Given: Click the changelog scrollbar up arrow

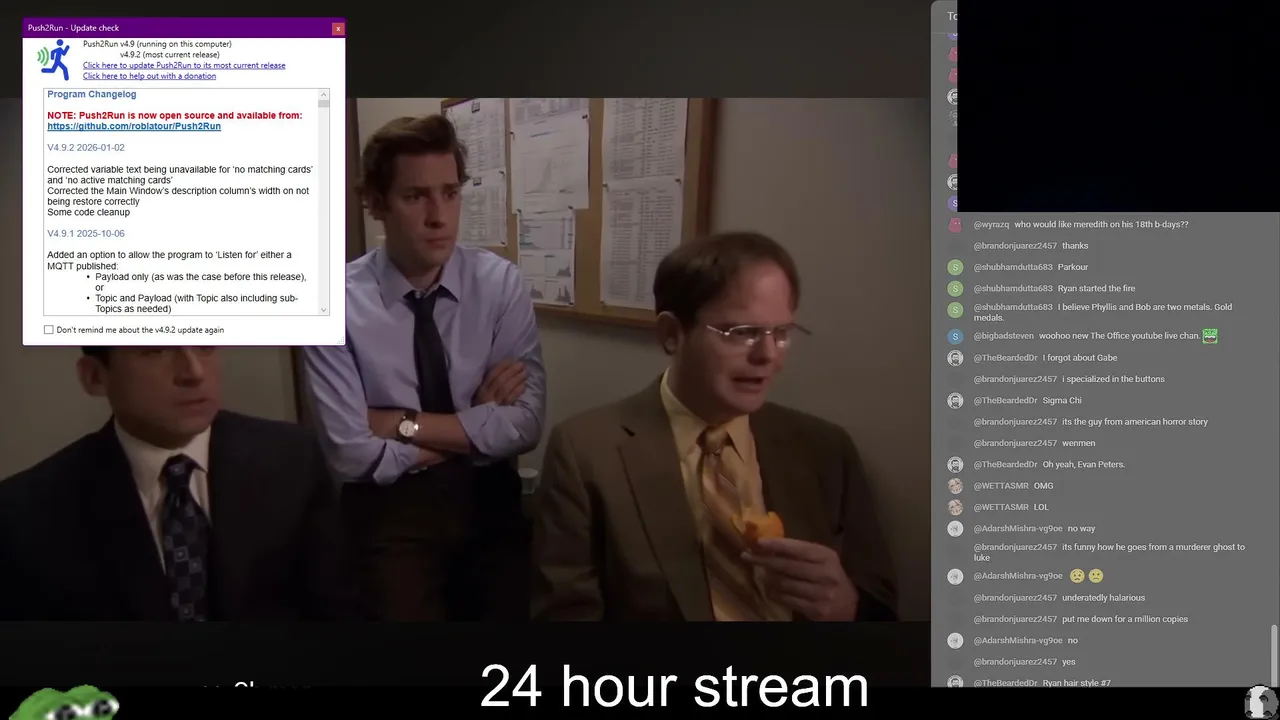Looking at the screenshot, I should [x=324, y=94].
